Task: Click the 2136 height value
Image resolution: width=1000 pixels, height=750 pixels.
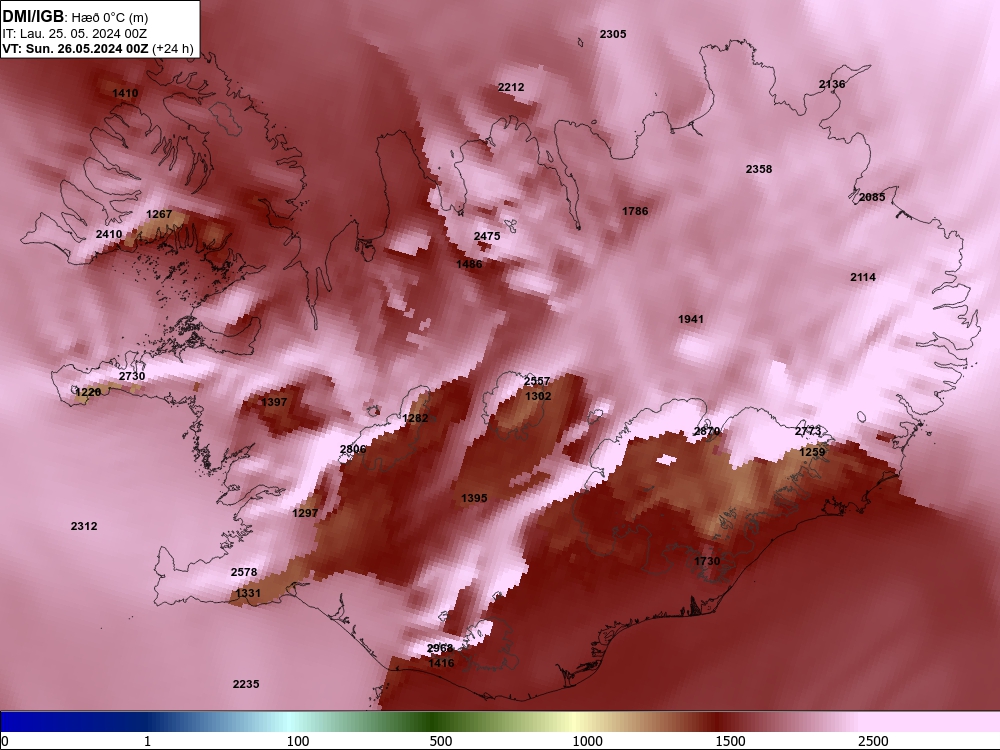Action: (832, 84)
